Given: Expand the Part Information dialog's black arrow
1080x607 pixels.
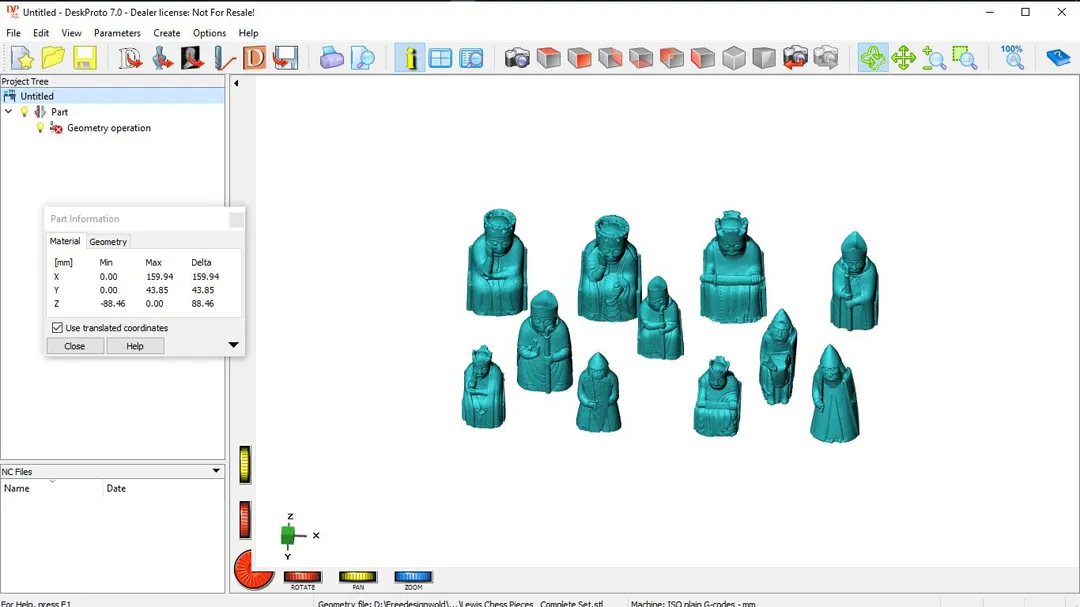Looking at the screenshot, I should (233, 345).
